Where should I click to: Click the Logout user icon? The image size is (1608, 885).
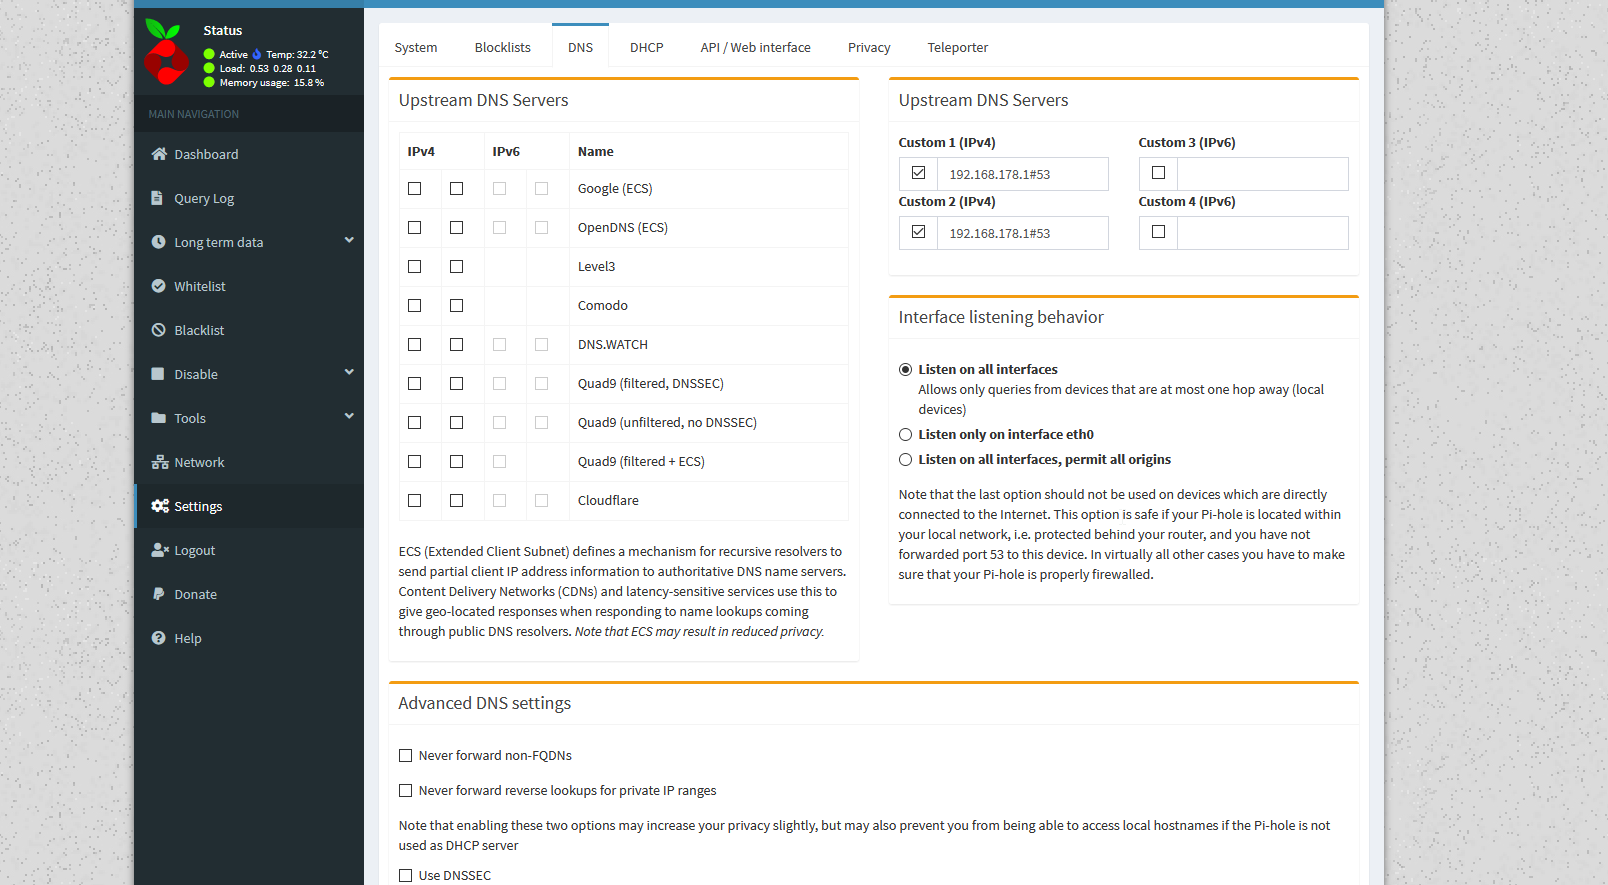point(160,550)
